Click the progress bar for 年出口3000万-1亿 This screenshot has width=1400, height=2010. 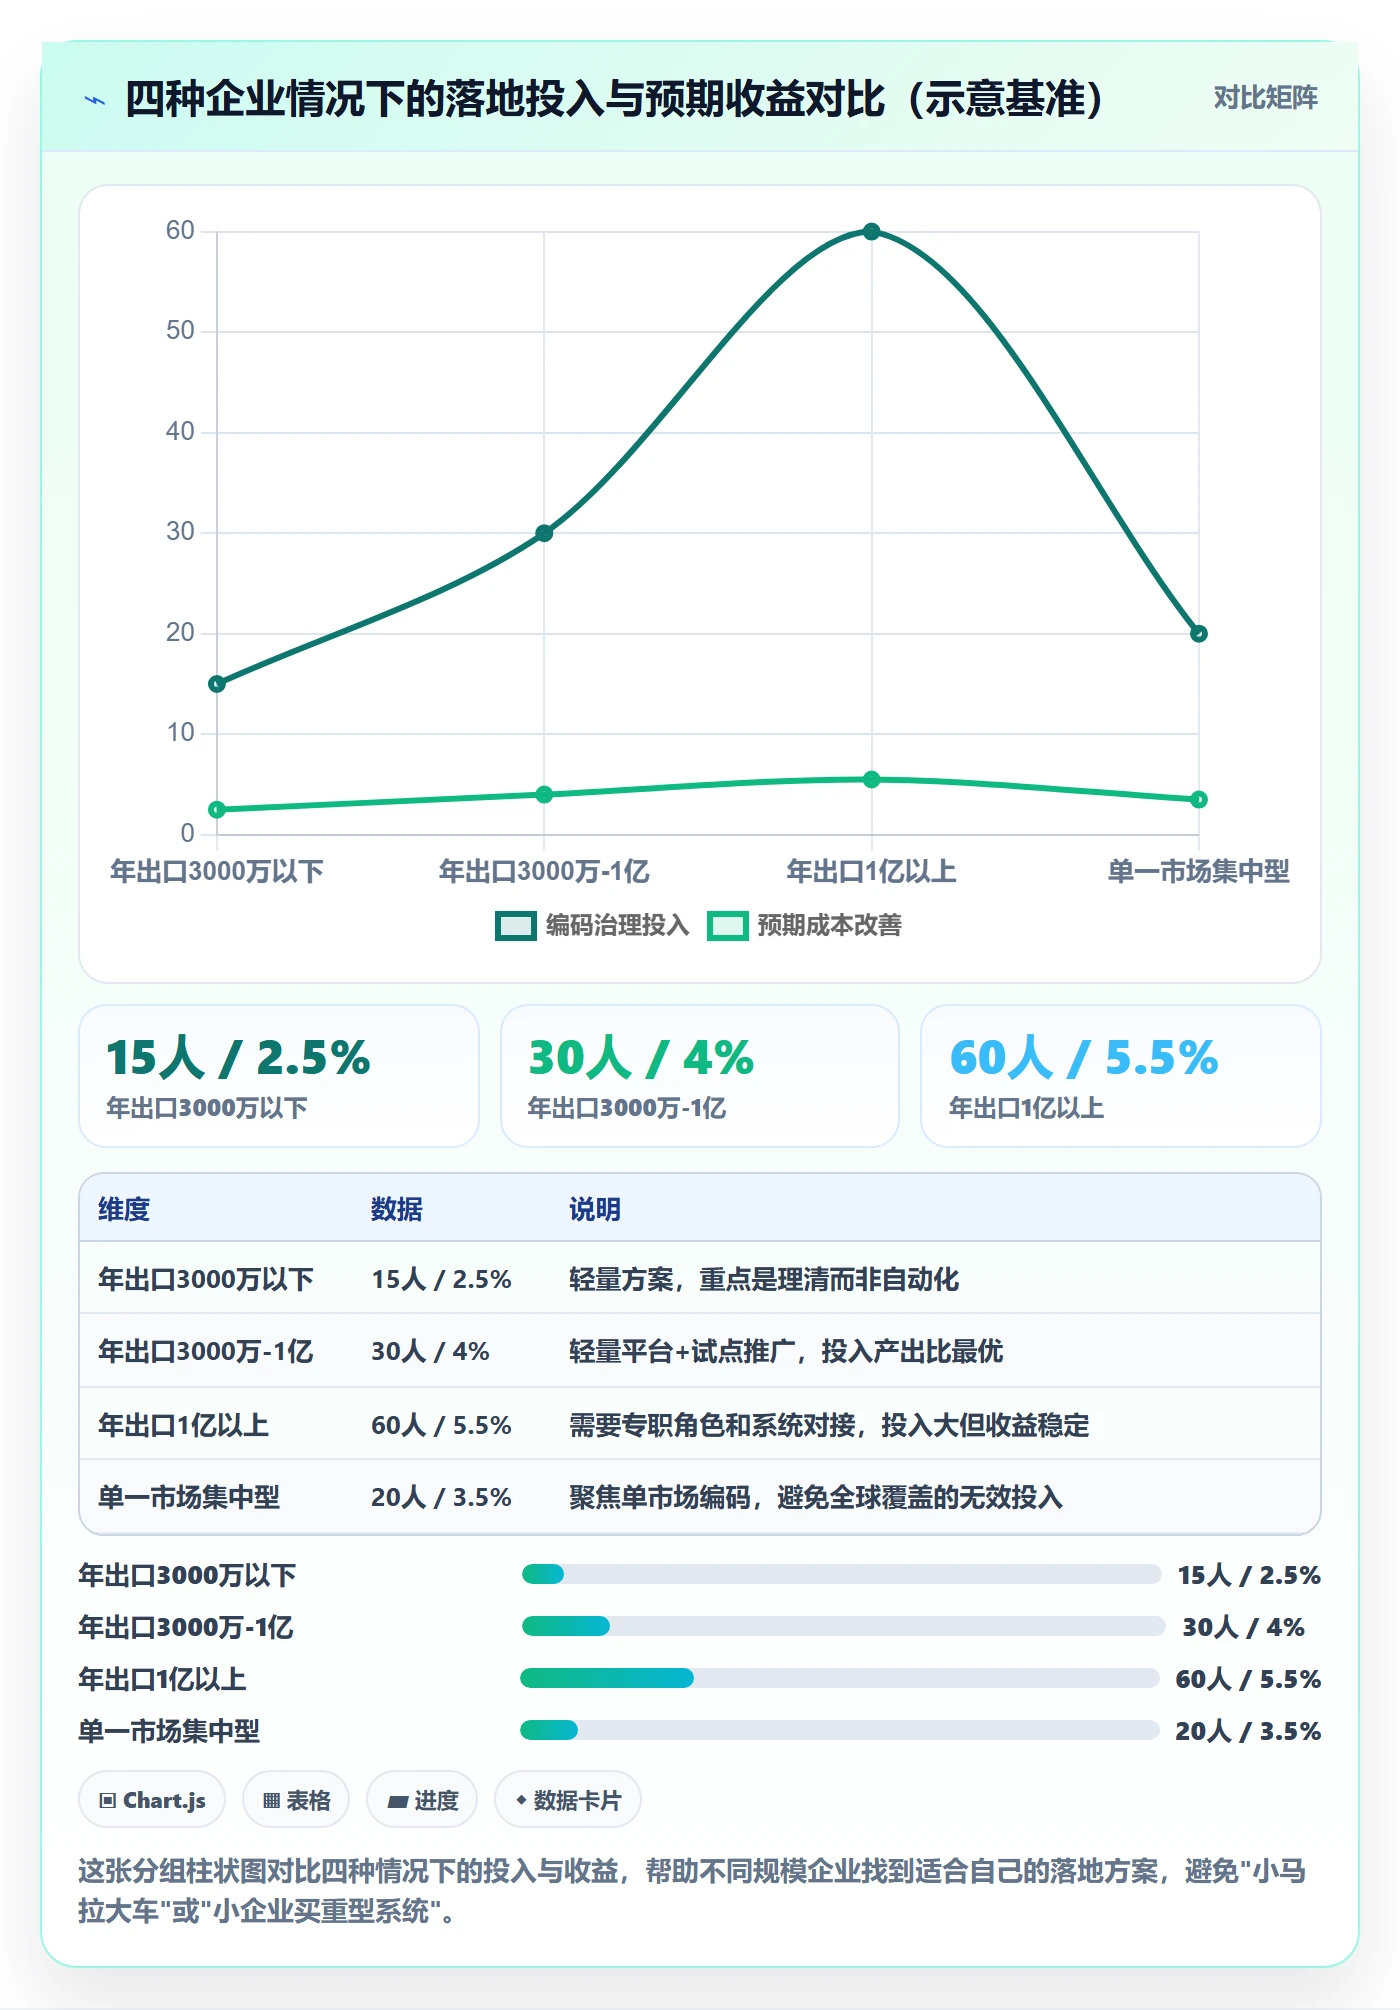tap(843, 1627)
